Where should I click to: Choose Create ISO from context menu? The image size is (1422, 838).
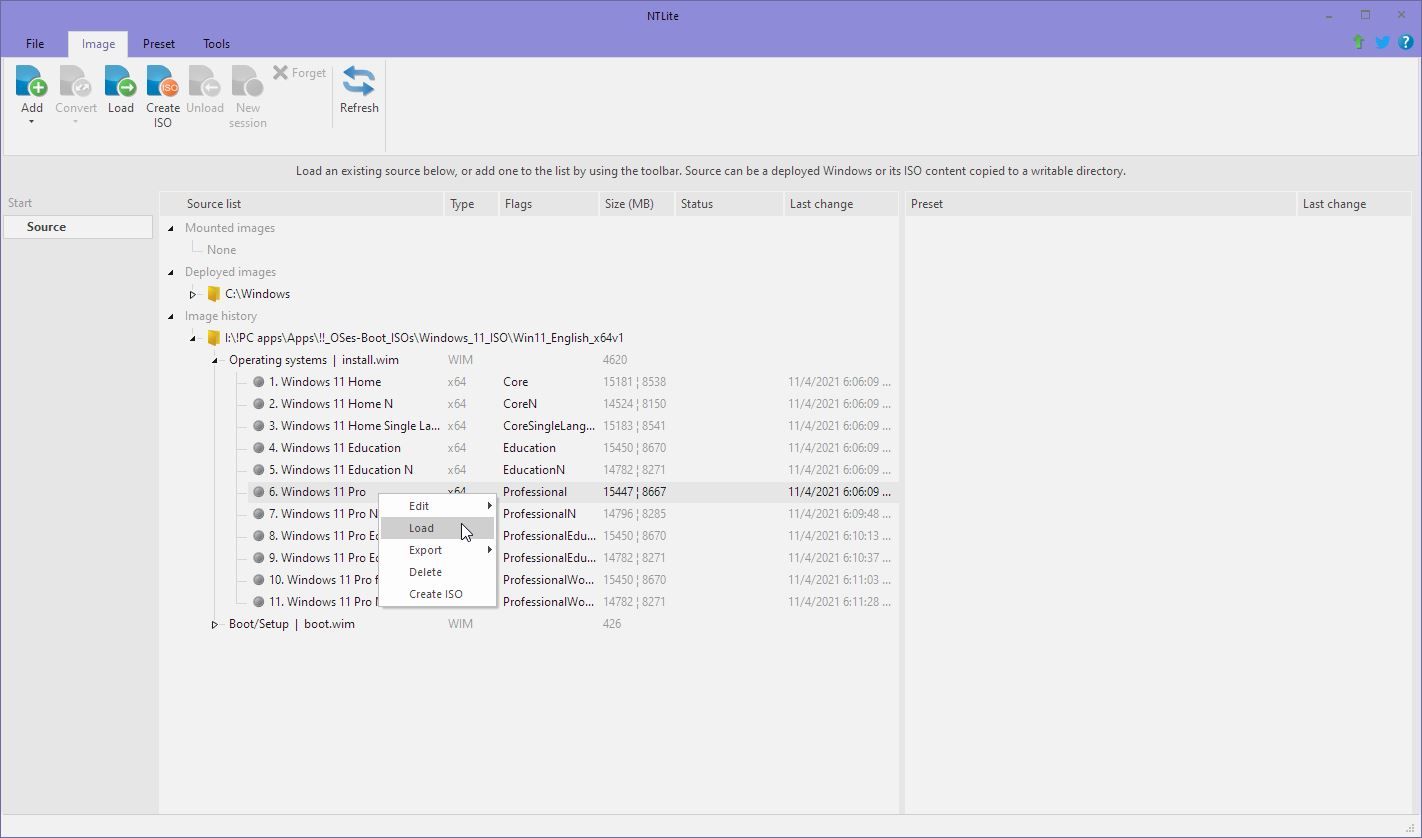point(437,594)
